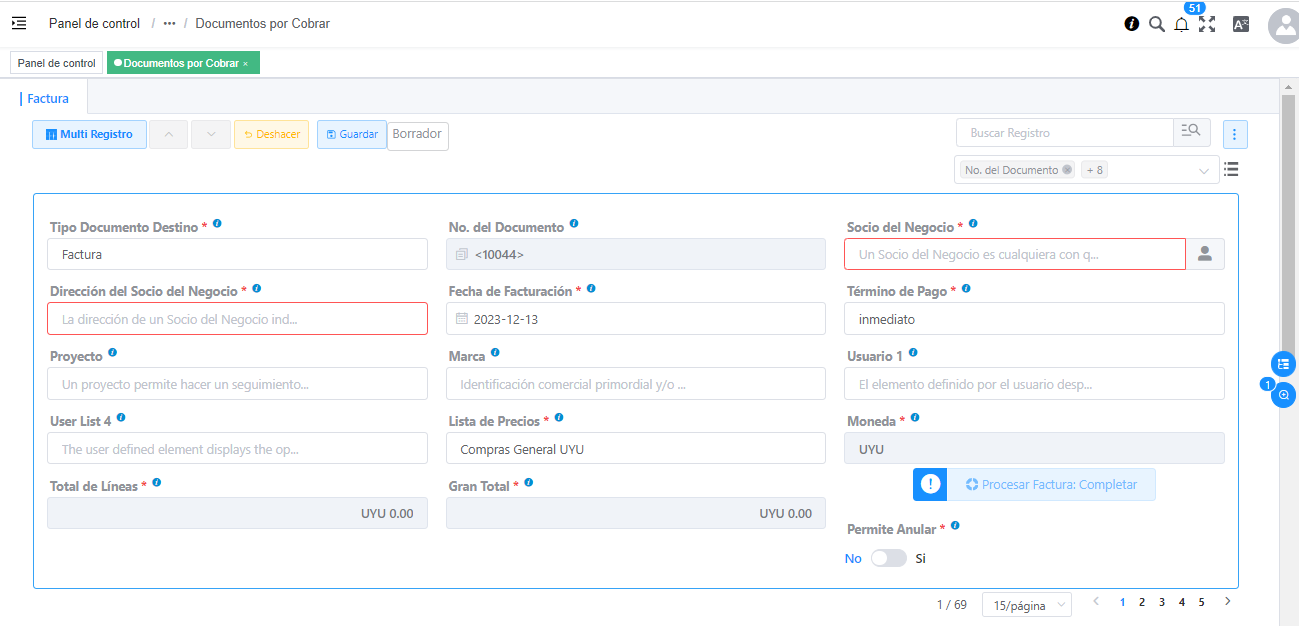Open the language translate icon
Viewport: 1299px width, 626px height.
1240,24
